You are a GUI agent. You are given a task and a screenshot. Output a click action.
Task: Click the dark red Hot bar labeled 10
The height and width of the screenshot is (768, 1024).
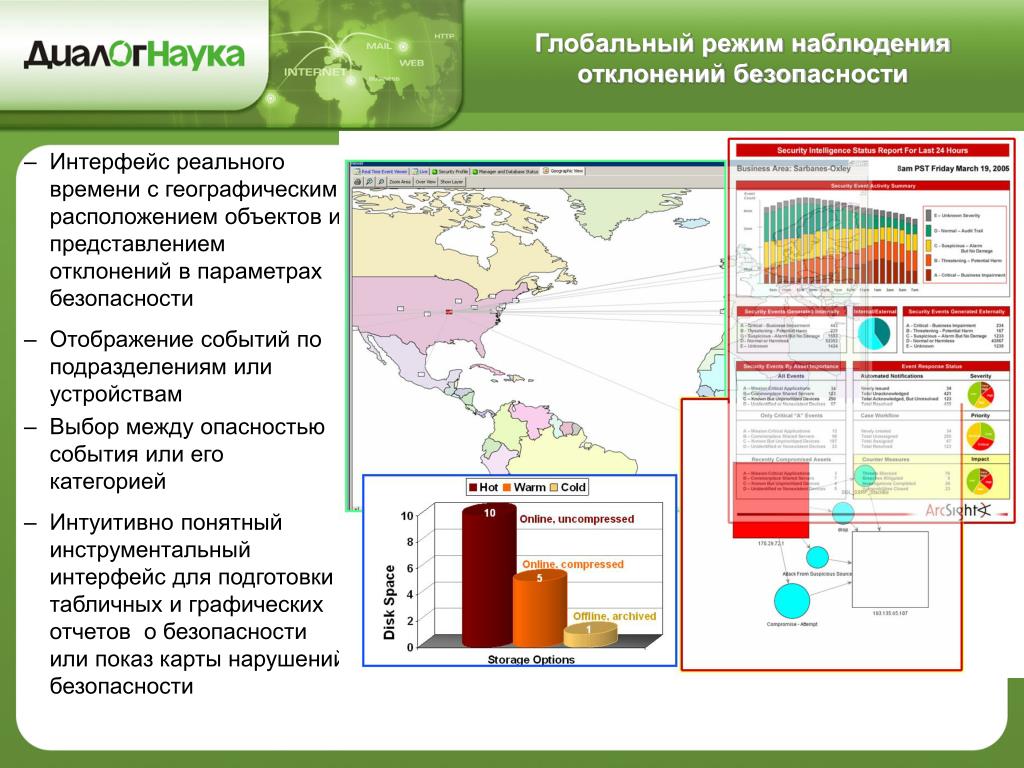tap(488, 576)
